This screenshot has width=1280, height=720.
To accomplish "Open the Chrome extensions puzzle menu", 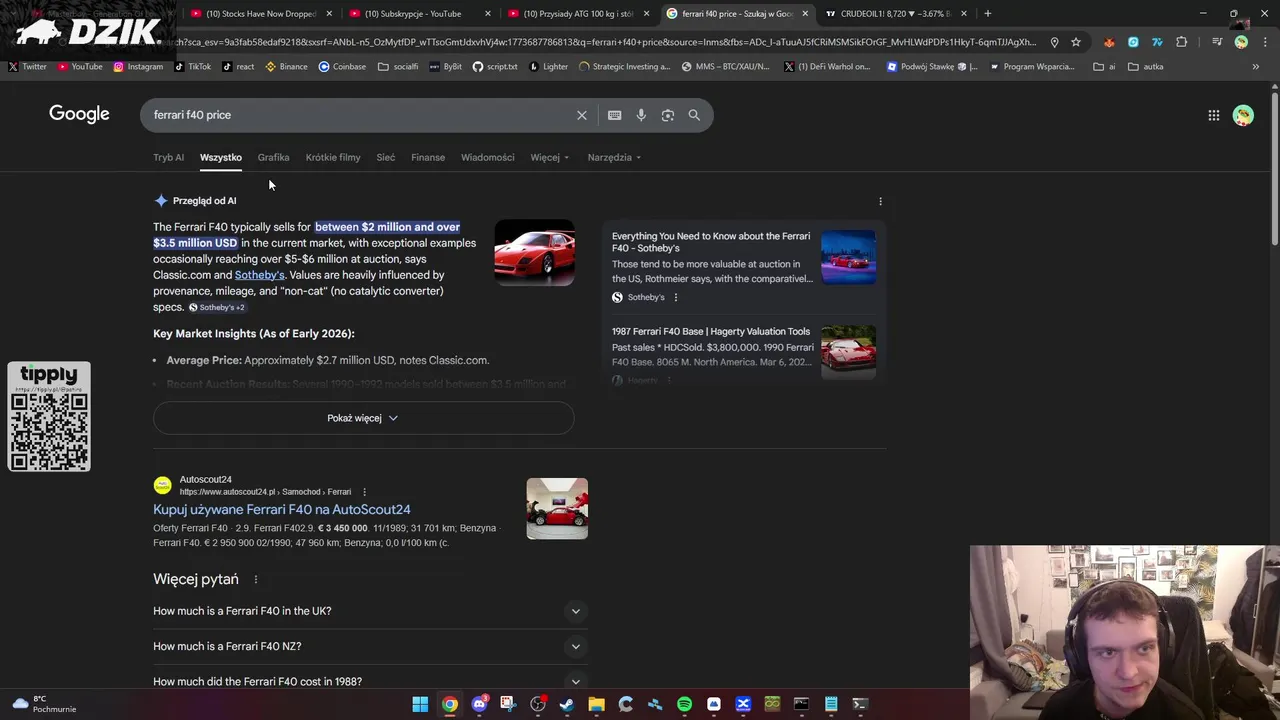I will 1181,42.
